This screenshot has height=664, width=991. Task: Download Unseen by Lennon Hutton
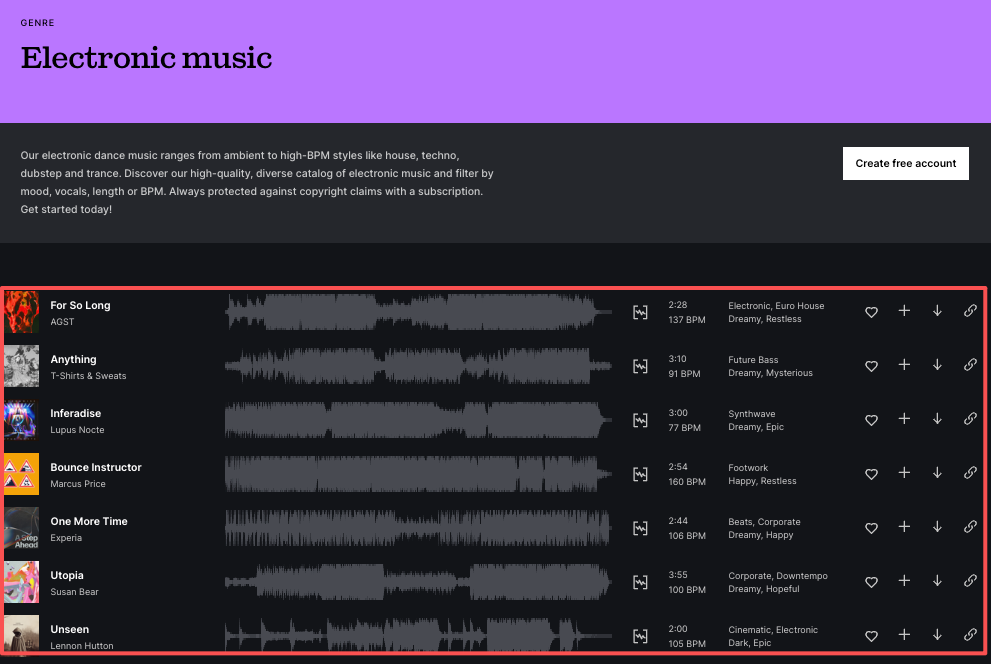click(937, 635)
